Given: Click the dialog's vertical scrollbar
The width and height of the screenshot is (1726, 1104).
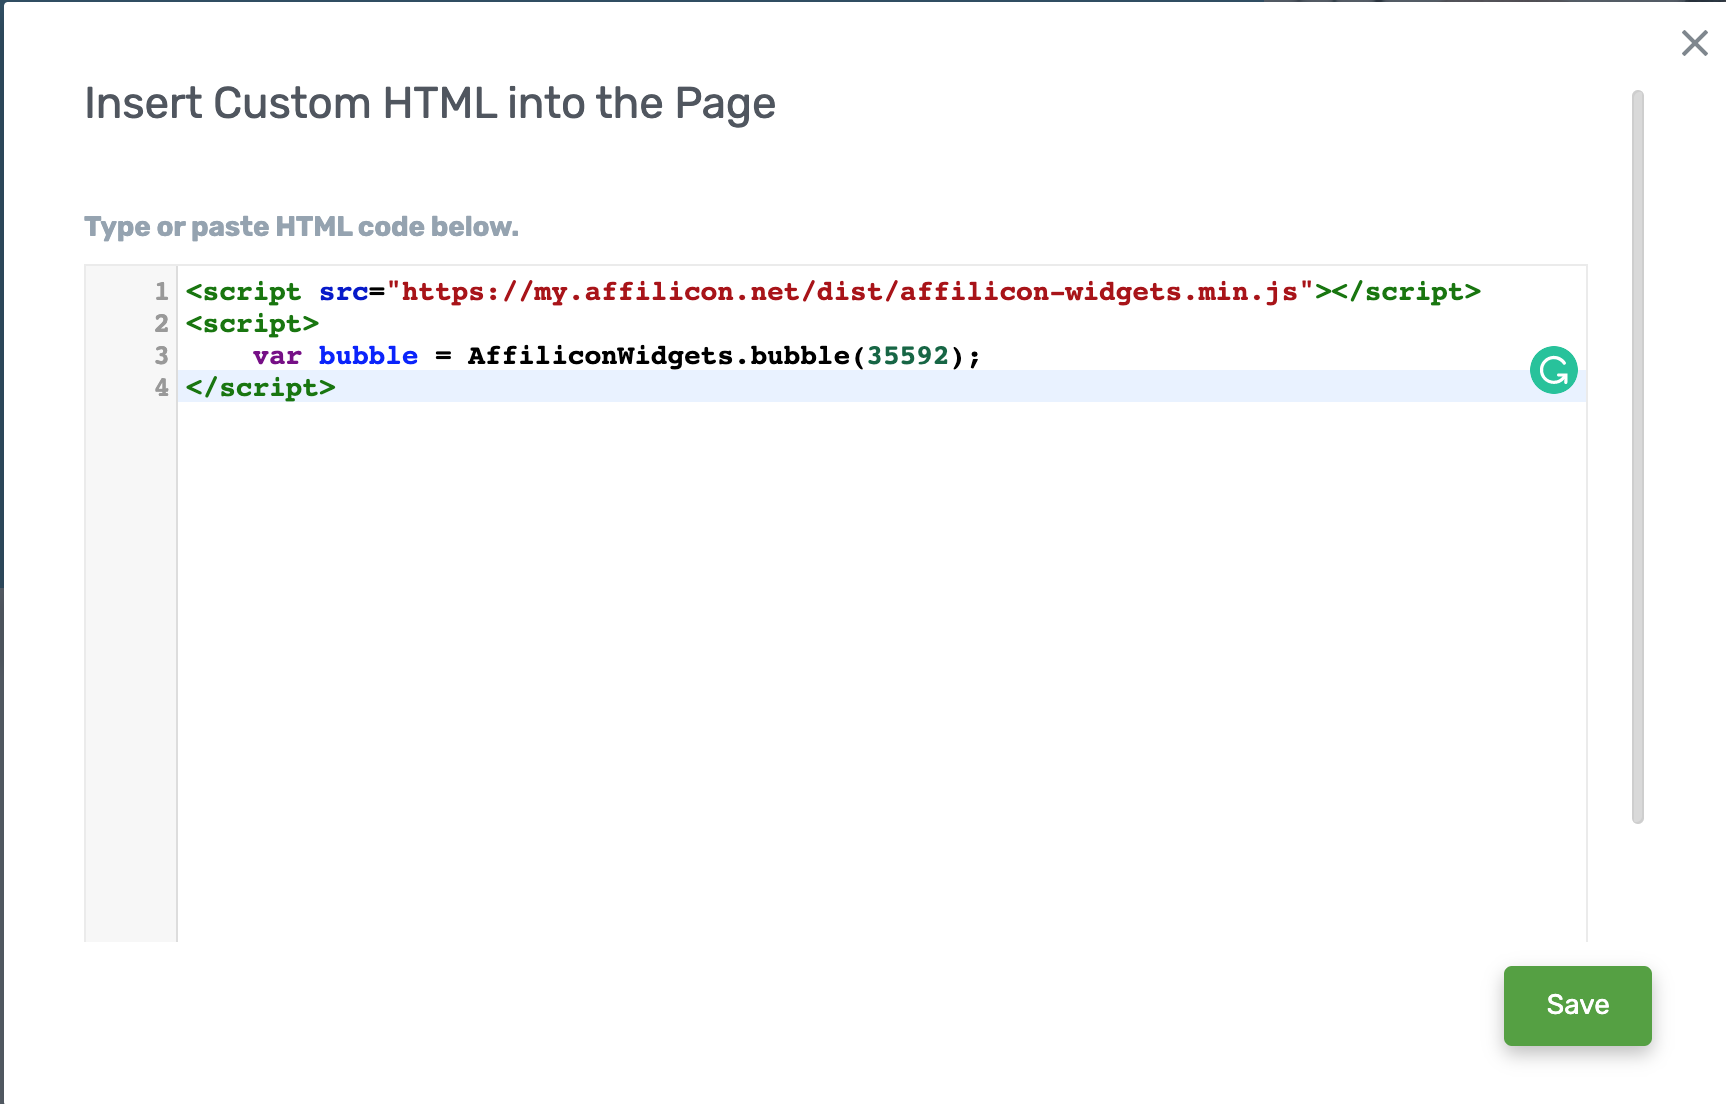Looking at the screenshot, I should coord(1637,457).
